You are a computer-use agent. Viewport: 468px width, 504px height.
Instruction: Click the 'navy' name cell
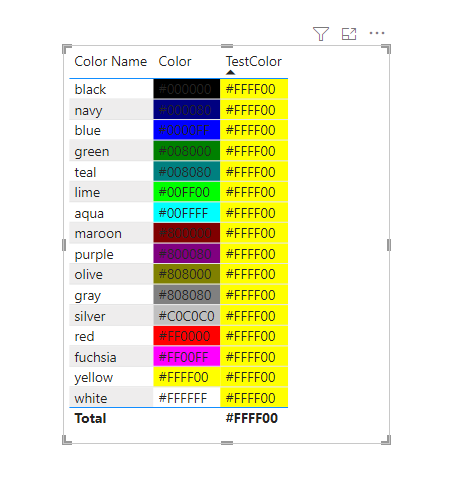pos(111,110)
